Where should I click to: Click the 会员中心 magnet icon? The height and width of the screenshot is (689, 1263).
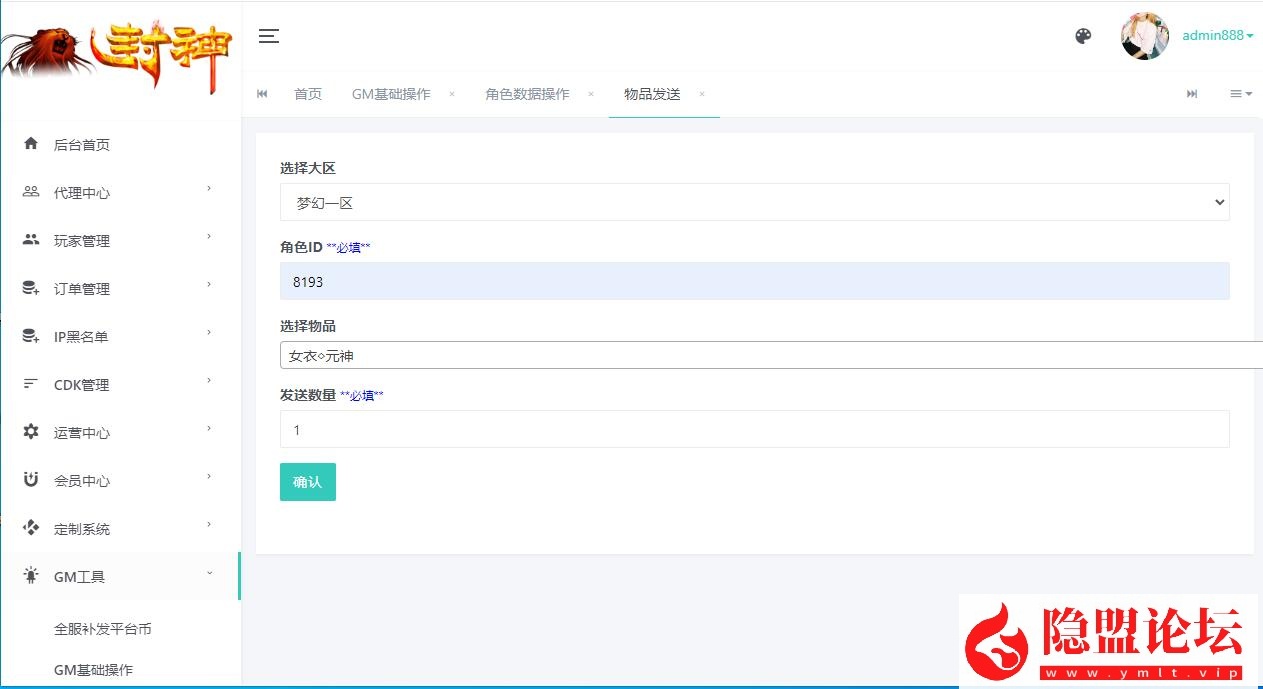tap(31, 480)
